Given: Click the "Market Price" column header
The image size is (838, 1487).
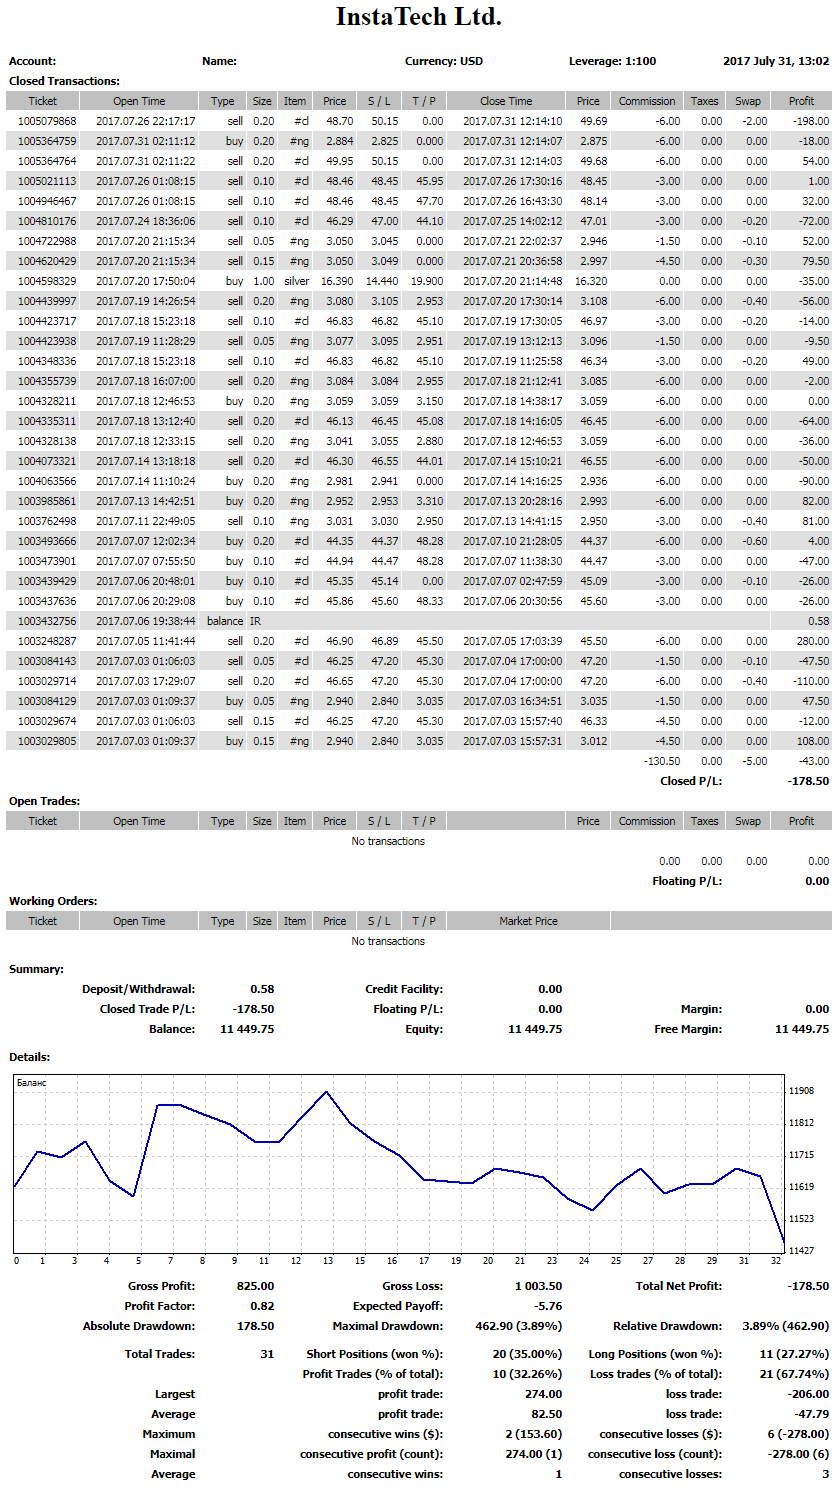Looking at the screenshot, I should point(529,921).
